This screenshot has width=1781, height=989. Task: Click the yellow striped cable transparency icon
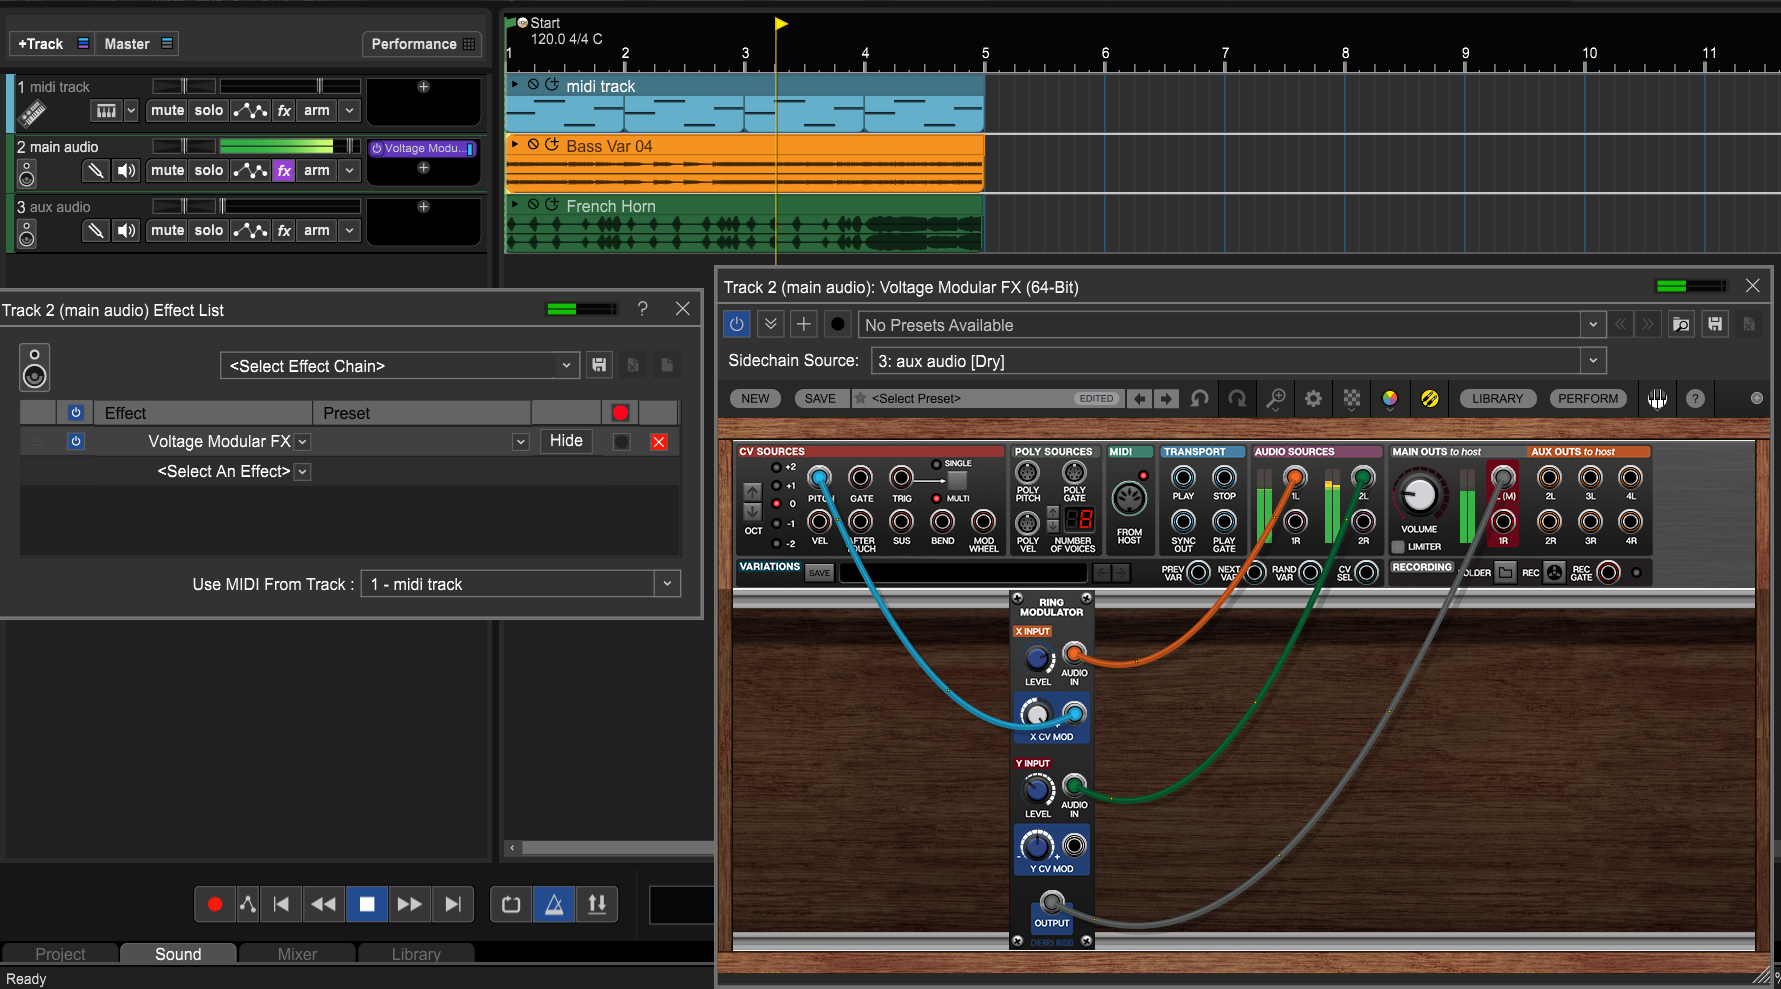tap(1430, 398)
